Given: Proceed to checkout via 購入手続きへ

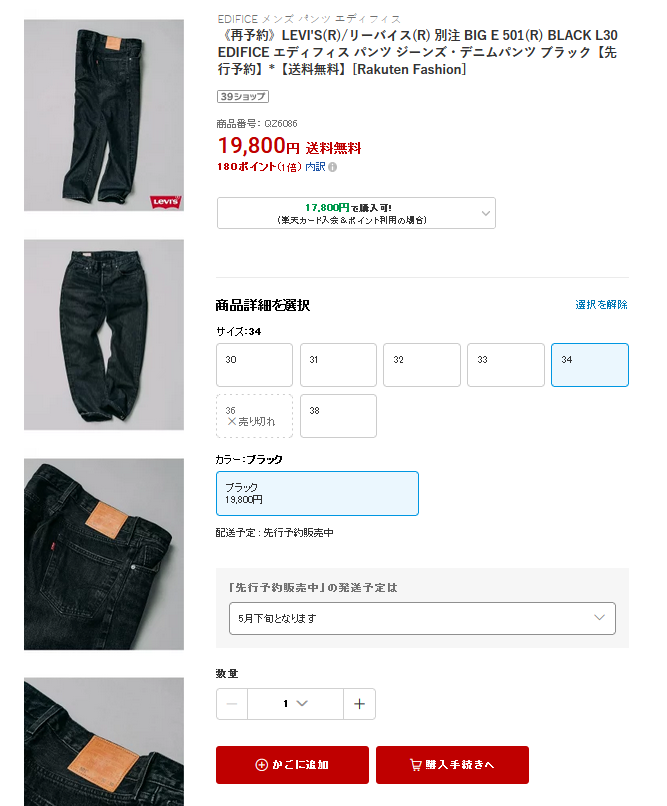Looking at the screenshot, I should (x=452, y=765).
